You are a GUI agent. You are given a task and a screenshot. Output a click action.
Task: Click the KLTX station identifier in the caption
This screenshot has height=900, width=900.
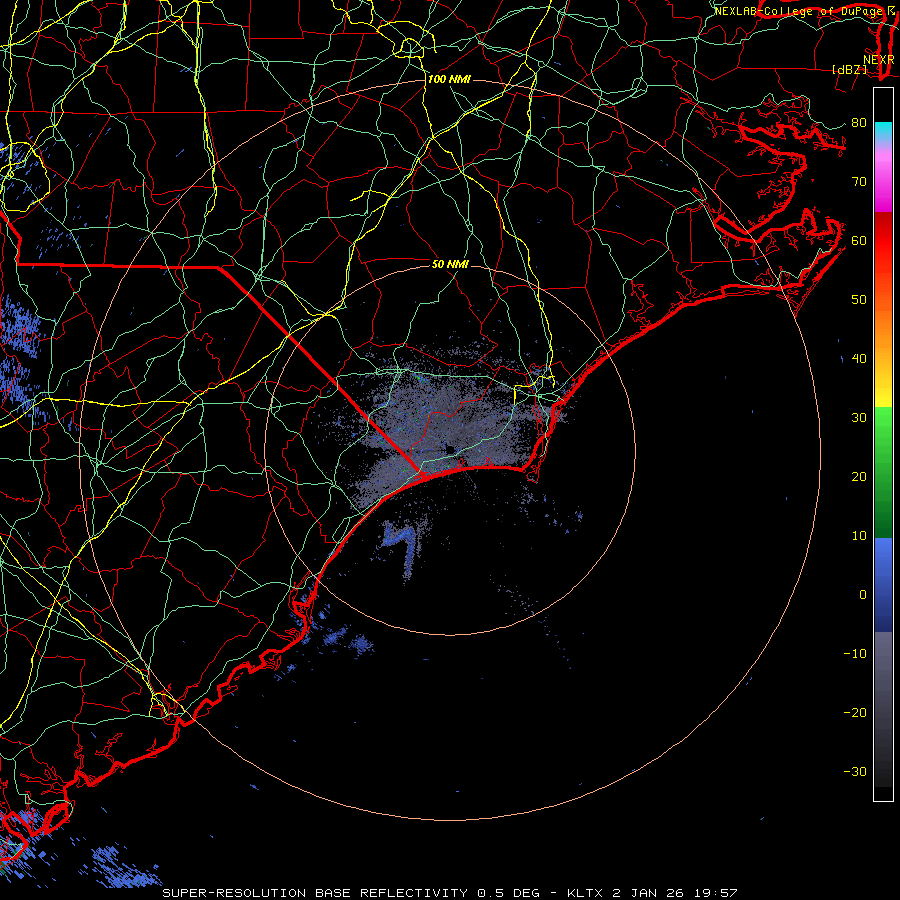point(585,893)
